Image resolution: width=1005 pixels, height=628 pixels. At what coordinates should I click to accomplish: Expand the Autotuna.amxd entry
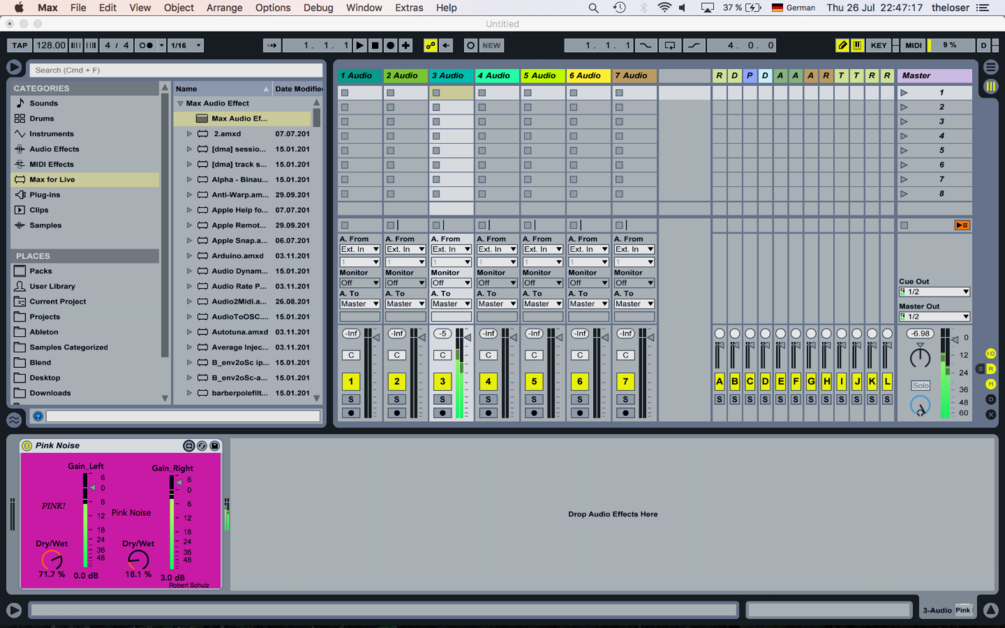tap(189, 332)
